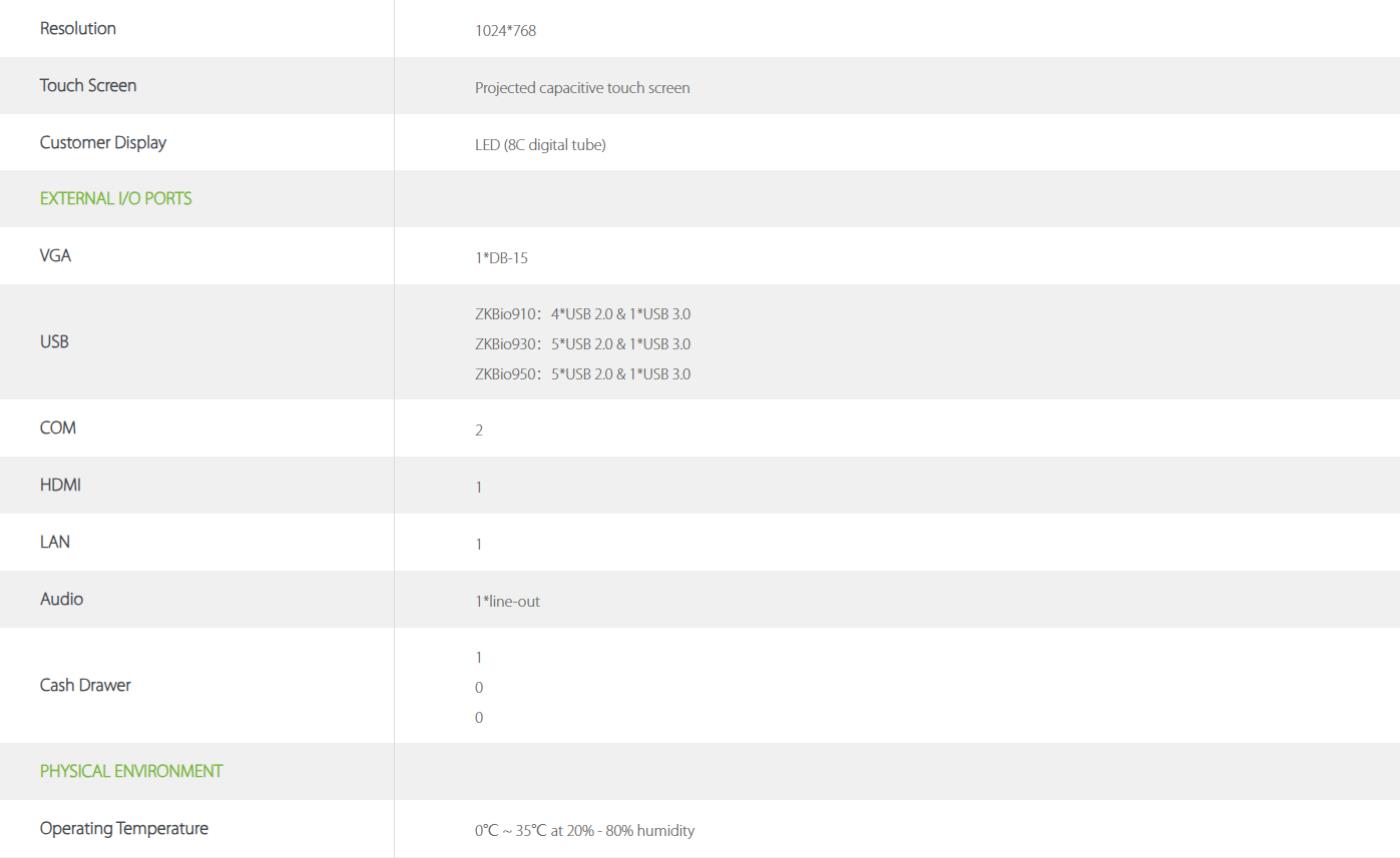Click the Cash Drawer label
The image size is (1400, 858).
85,685
